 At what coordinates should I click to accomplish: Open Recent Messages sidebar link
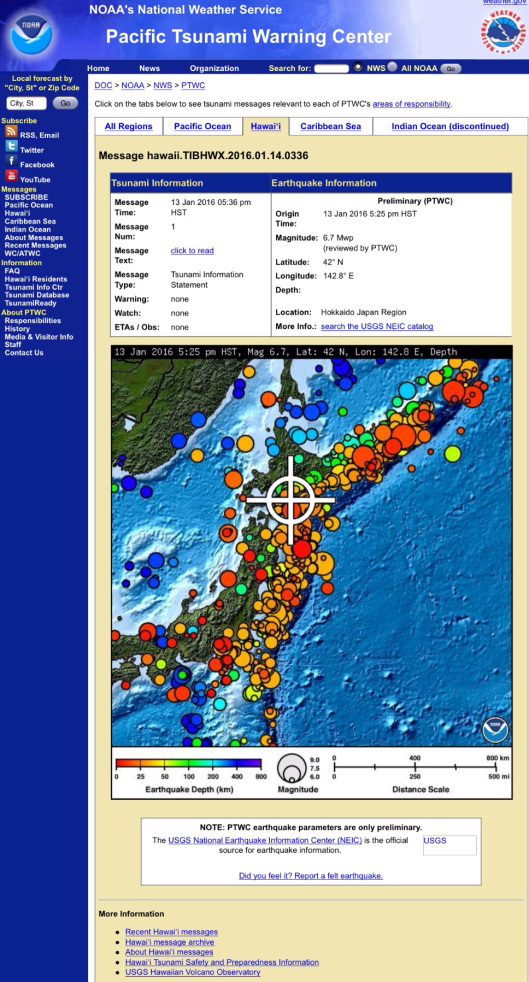pos(35,246)
